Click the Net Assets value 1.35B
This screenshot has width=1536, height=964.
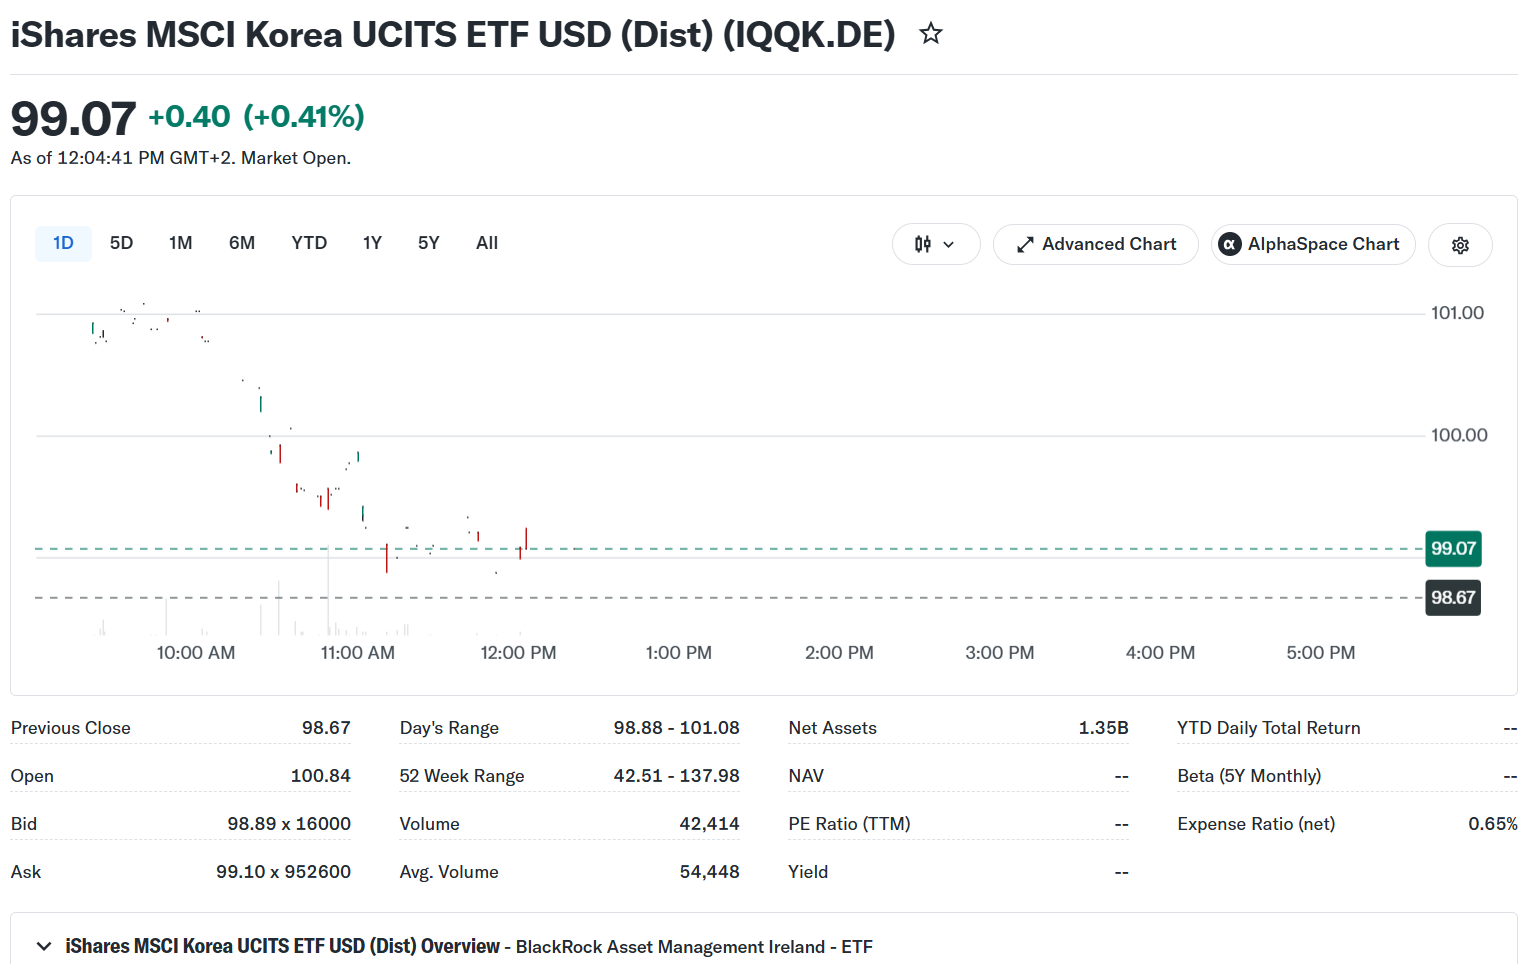(1103, 728)
